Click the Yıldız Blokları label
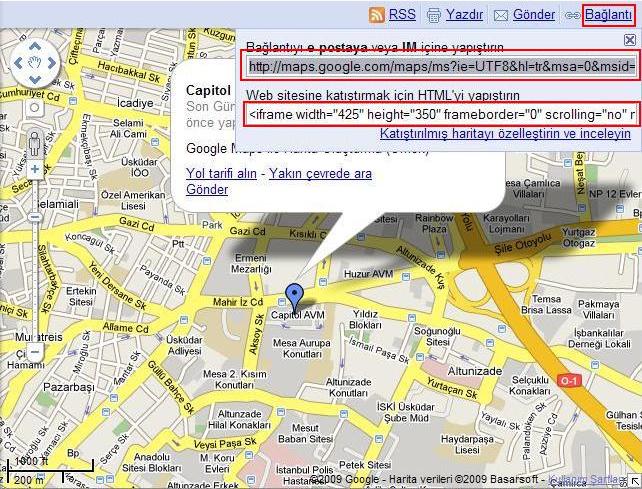Image resolution: width=642 pixels, height=489 pixels. [x=365, y=319]
